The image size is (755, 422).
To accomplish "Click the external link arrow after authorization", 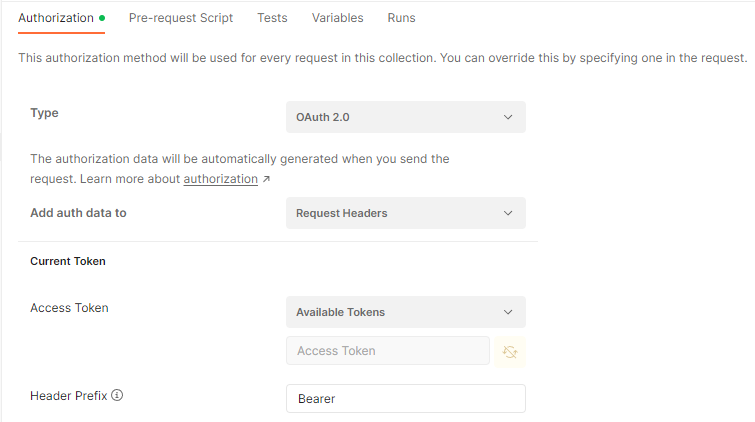I will point(266,179).
